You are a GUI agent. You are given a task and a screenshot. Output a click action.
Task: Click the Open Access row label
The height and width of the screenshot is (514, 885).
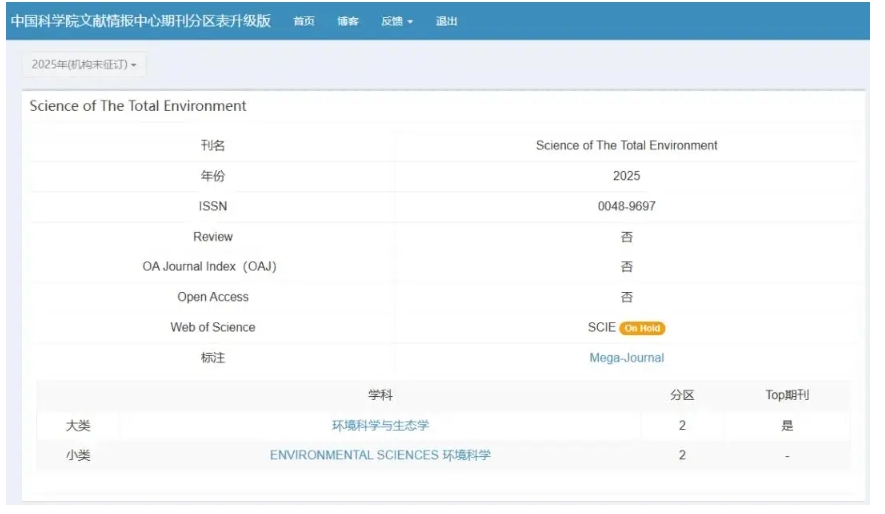(x=213, y=297)
